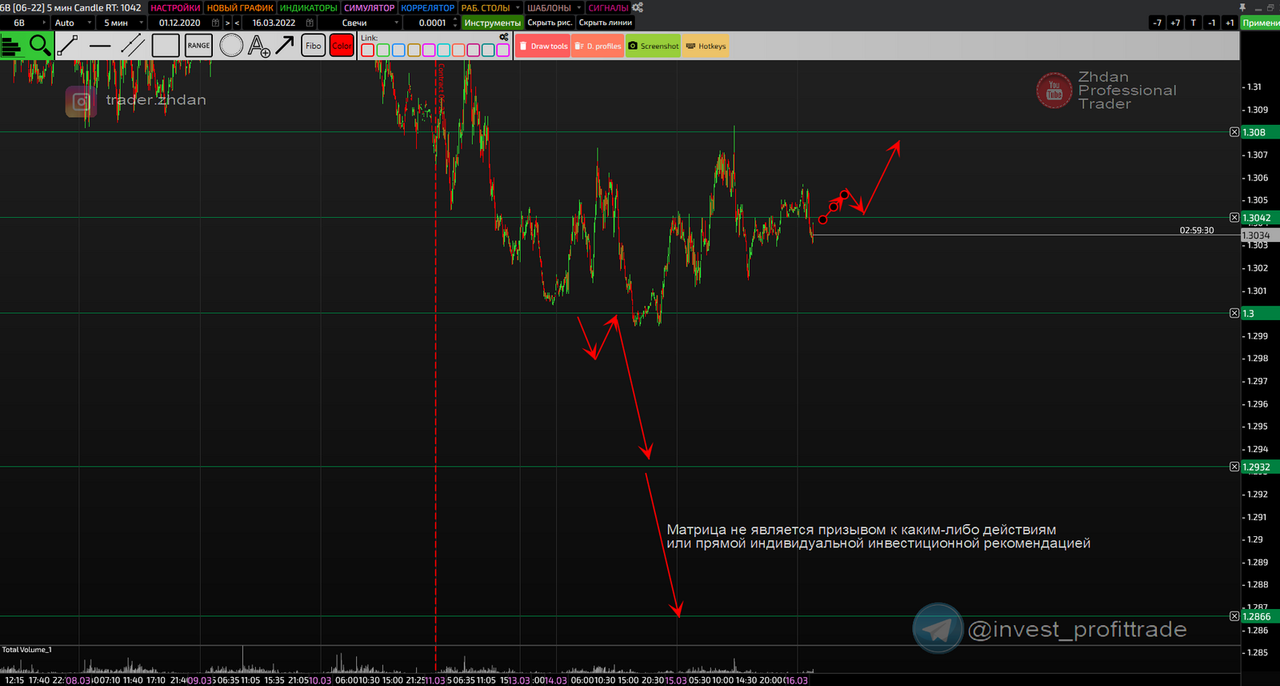Screen dimensions: 1280x686
Task: Remove the 1.308 level line
Action: click(x=1234, y=132)
